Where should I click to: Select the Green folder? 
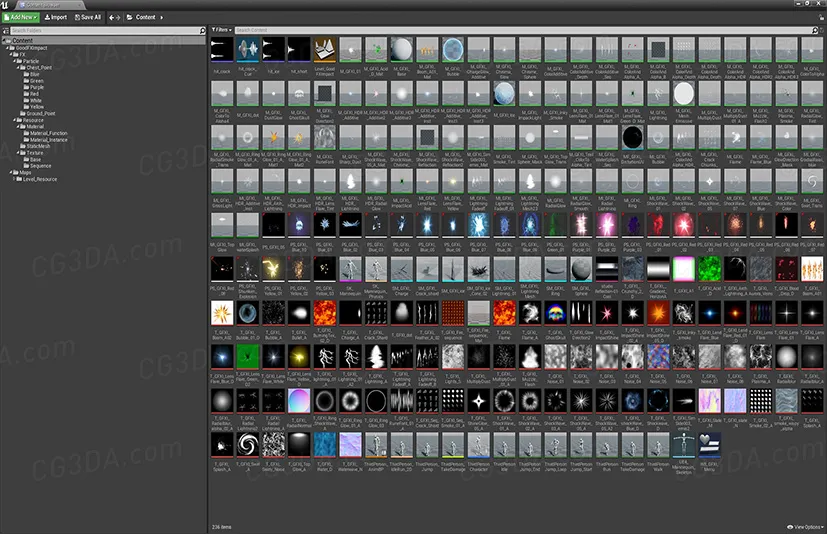(x=34, y=81)
